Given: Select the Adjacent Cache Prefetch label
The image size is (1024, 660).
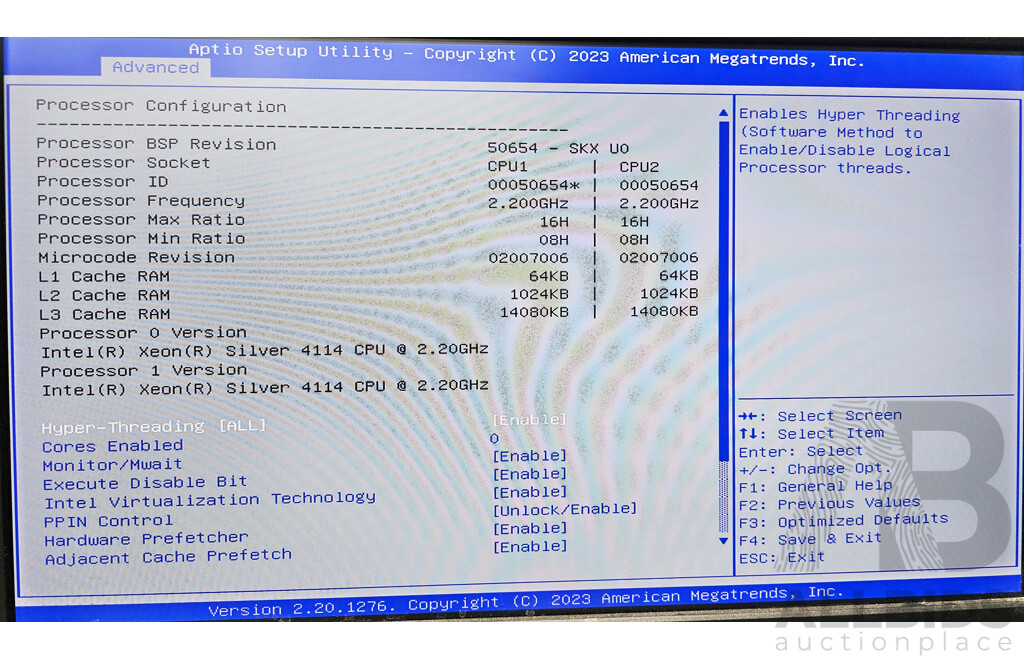Looking at the screenshot, I should (168, 557).
